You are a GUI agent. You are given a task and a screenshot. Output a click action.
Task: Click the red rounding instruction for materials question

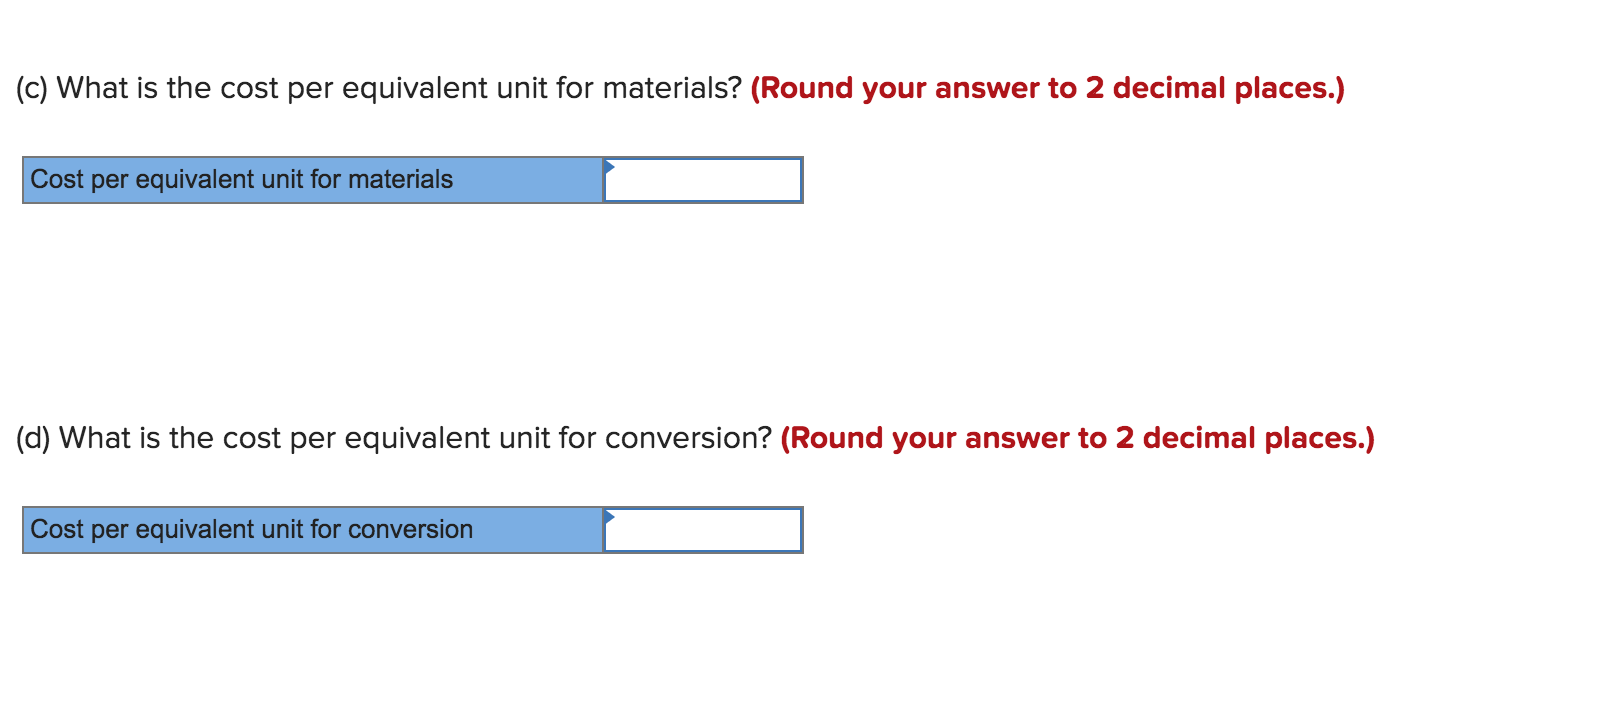click(1048, 88)
